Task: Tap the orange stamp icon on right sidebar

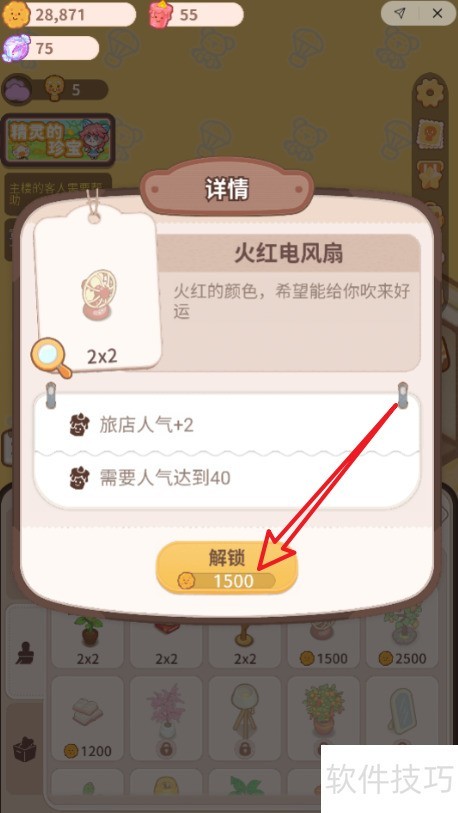Action: tap(429, 134)
